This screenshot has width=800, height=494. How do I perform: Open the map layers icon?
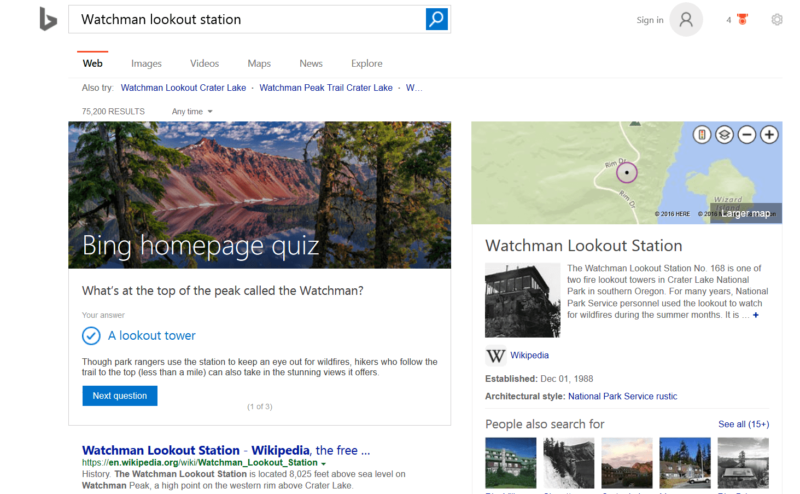(x=724, y=135)
